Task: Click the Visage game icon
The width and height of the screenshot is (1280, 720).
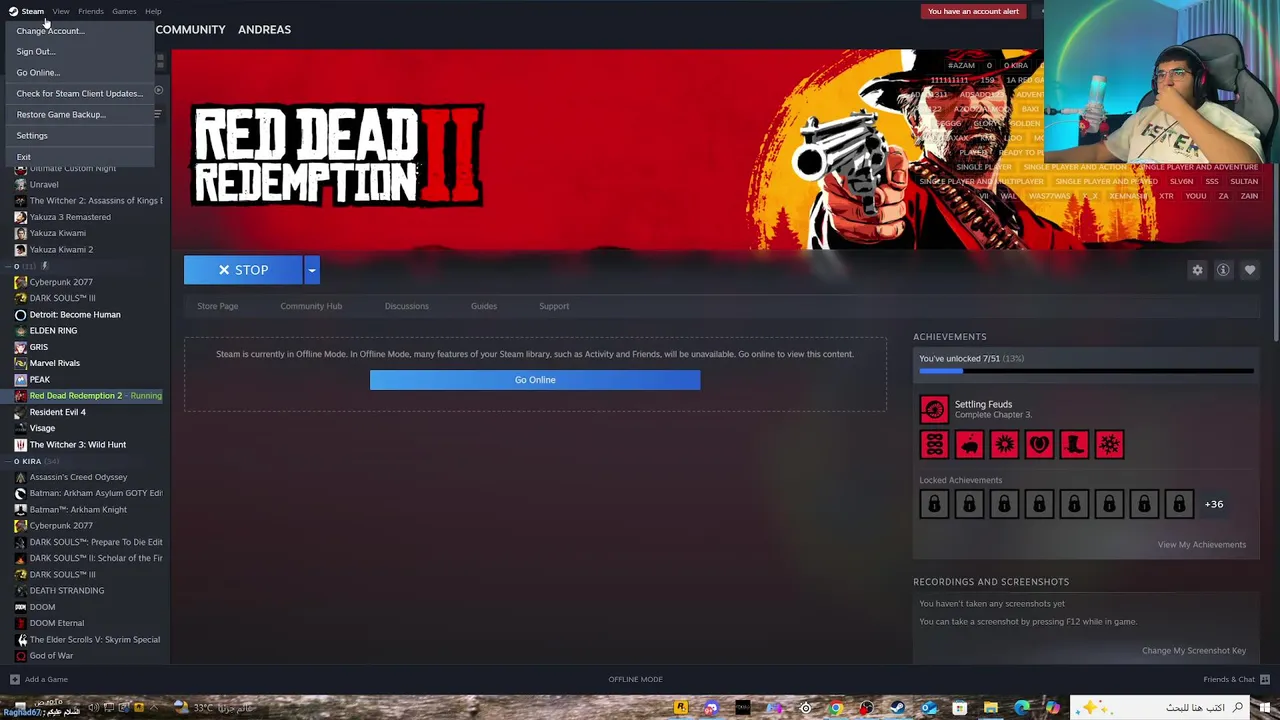Action: click(x=20, y=428)
